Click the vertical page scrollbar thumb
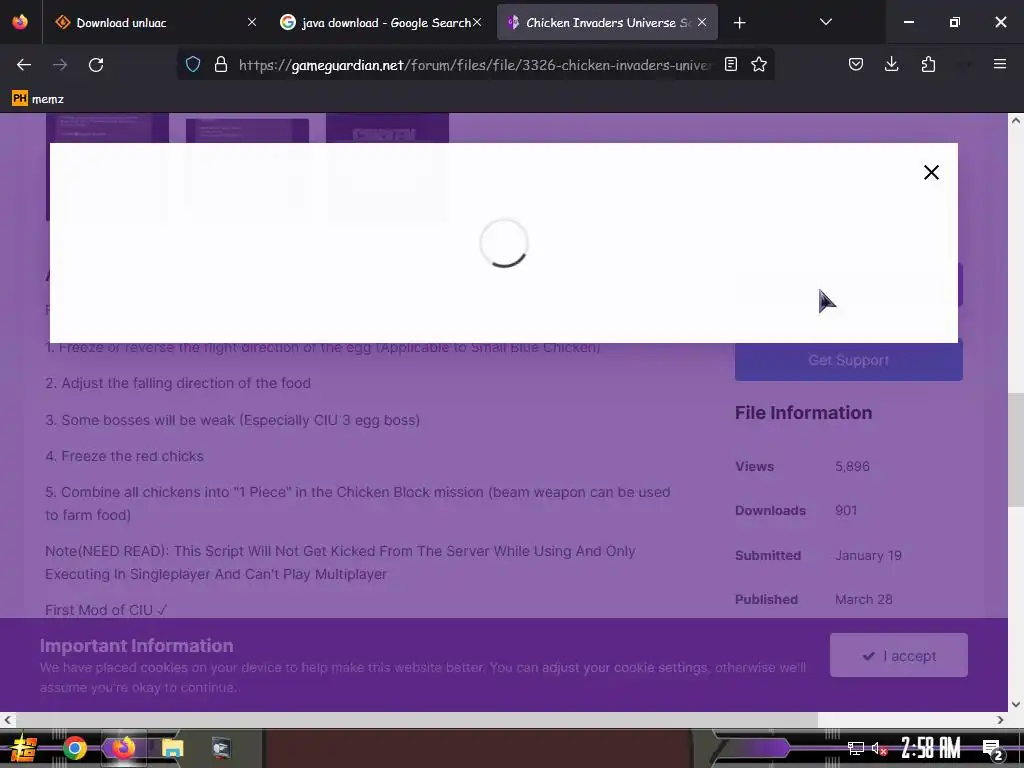1024x768 pixels. pyautogui.click(x=1016, y=449)
